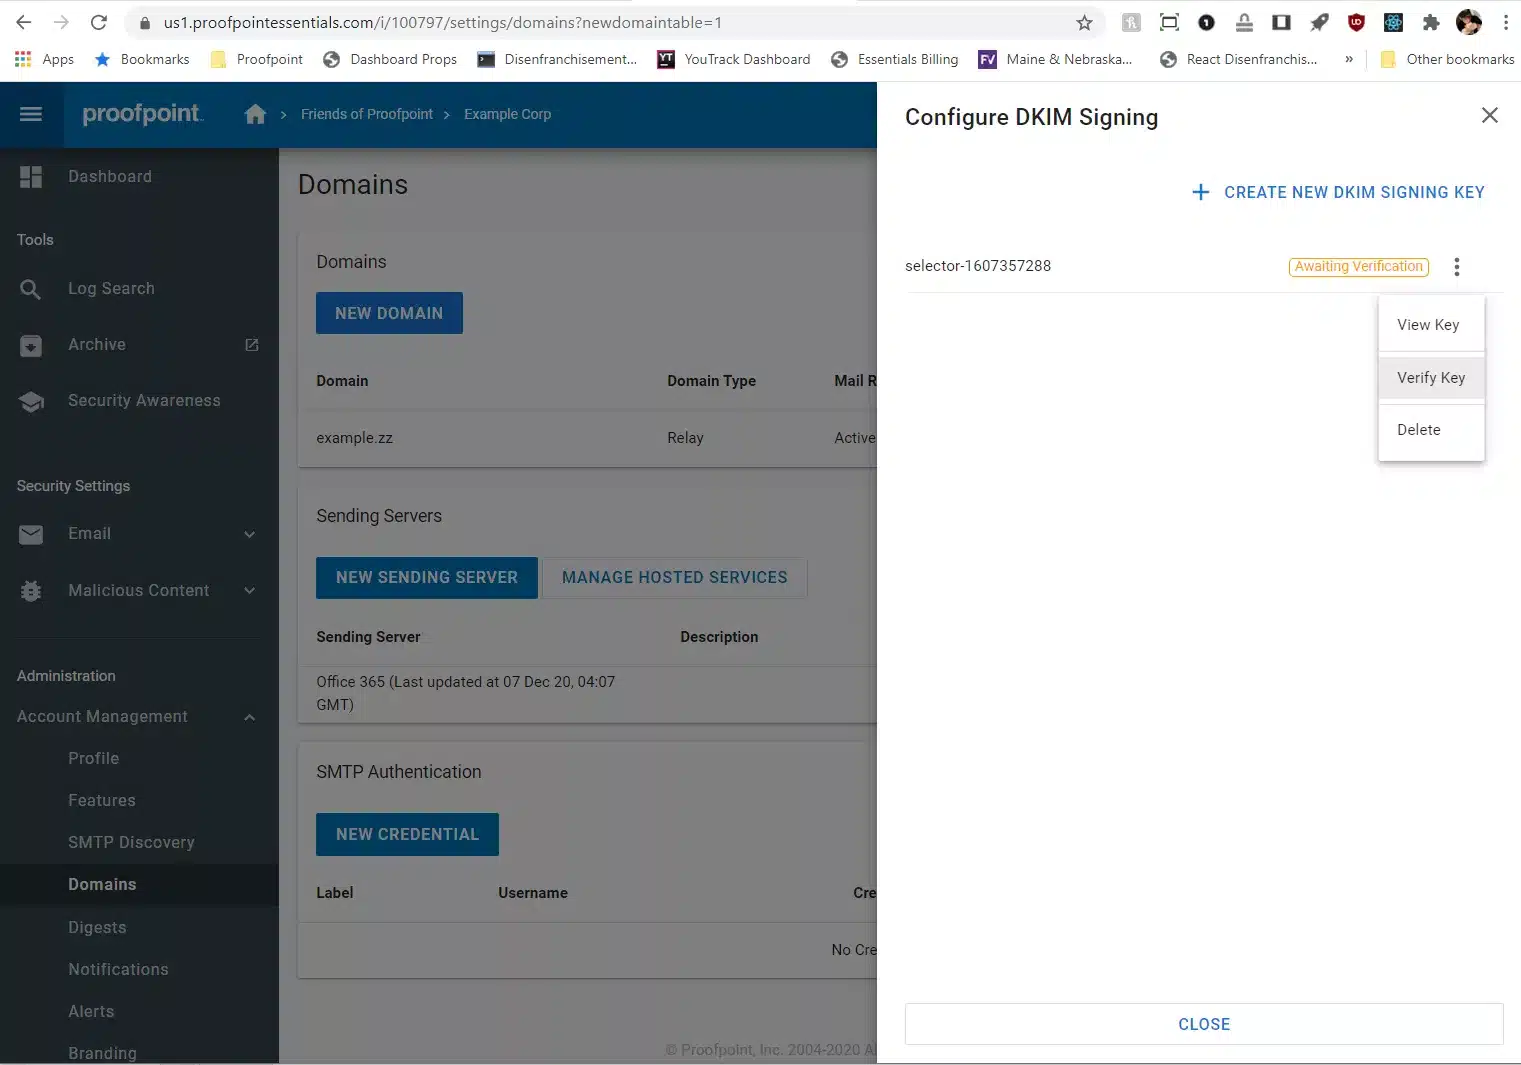Click the hamburger menu icon
The width and height of the screenshot is (1521, 1065).
click(31, 114)
